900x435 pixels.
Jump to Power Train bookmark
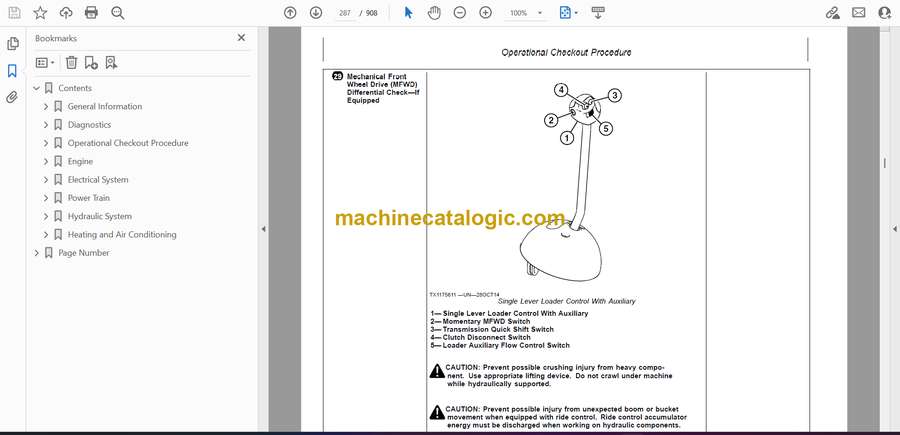coord(88,198)
